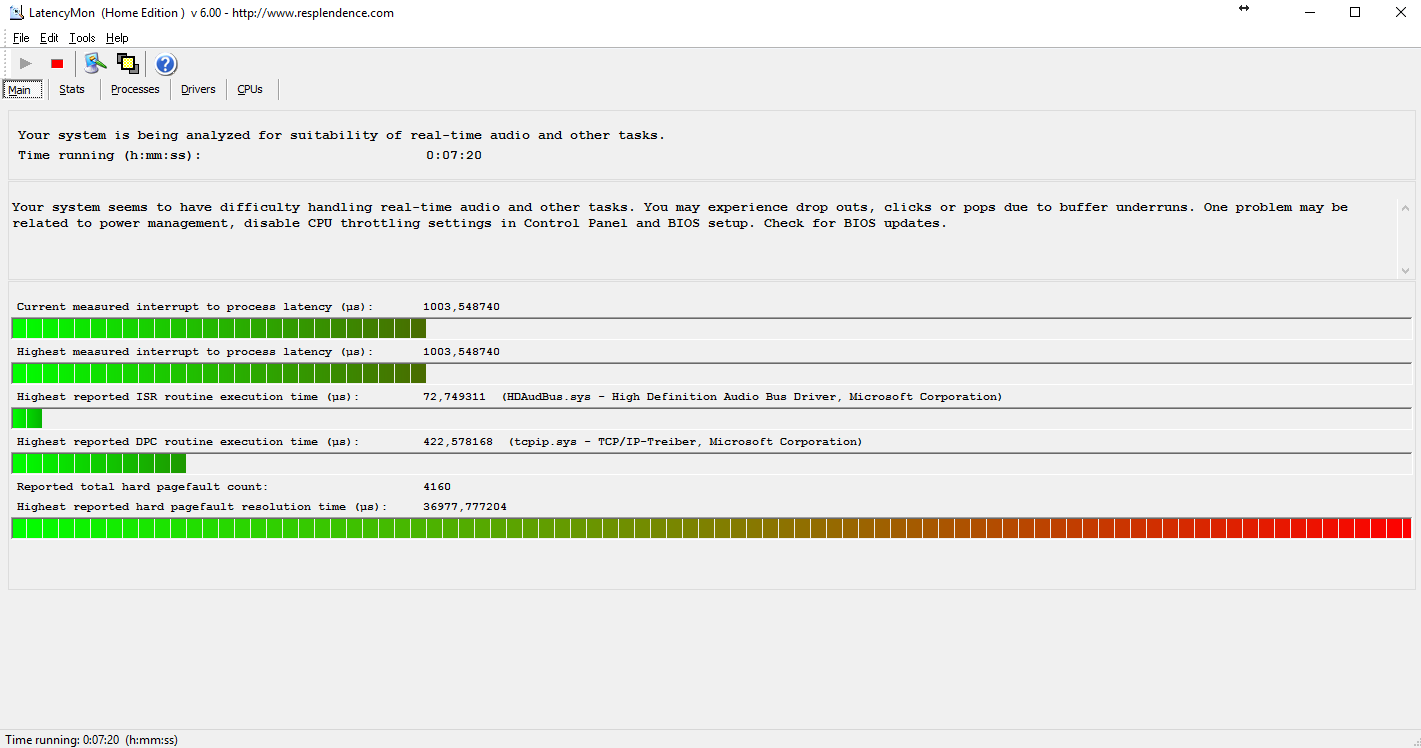
Task: Select the Main tab
Action: pyautogui.click(x=20, y=90)
